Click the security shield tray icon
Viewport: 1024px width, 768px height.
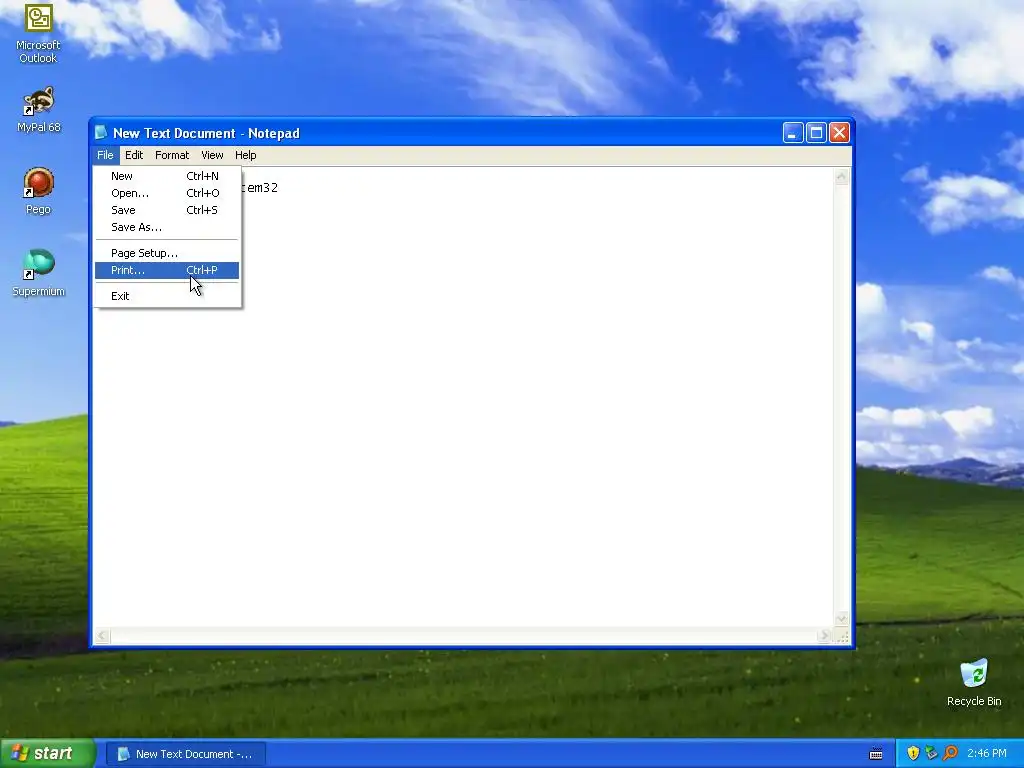pyautogui.click(x=913, y=753)
